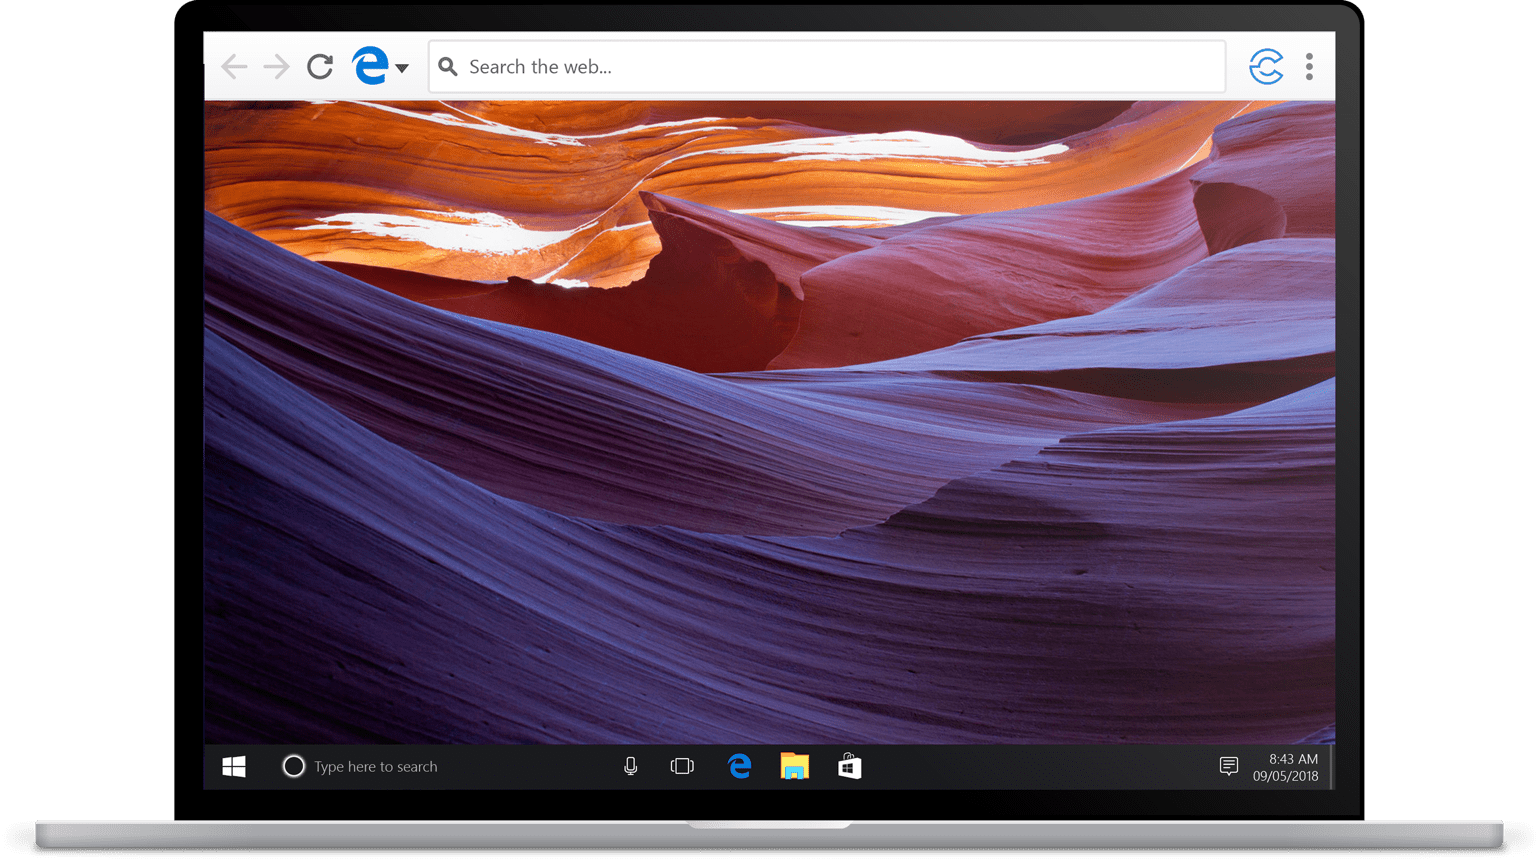The height and width of the screenshot is (860, 1540).
Task: Launch Microsoft Edge from the taskbar
Action: point(740,767)
